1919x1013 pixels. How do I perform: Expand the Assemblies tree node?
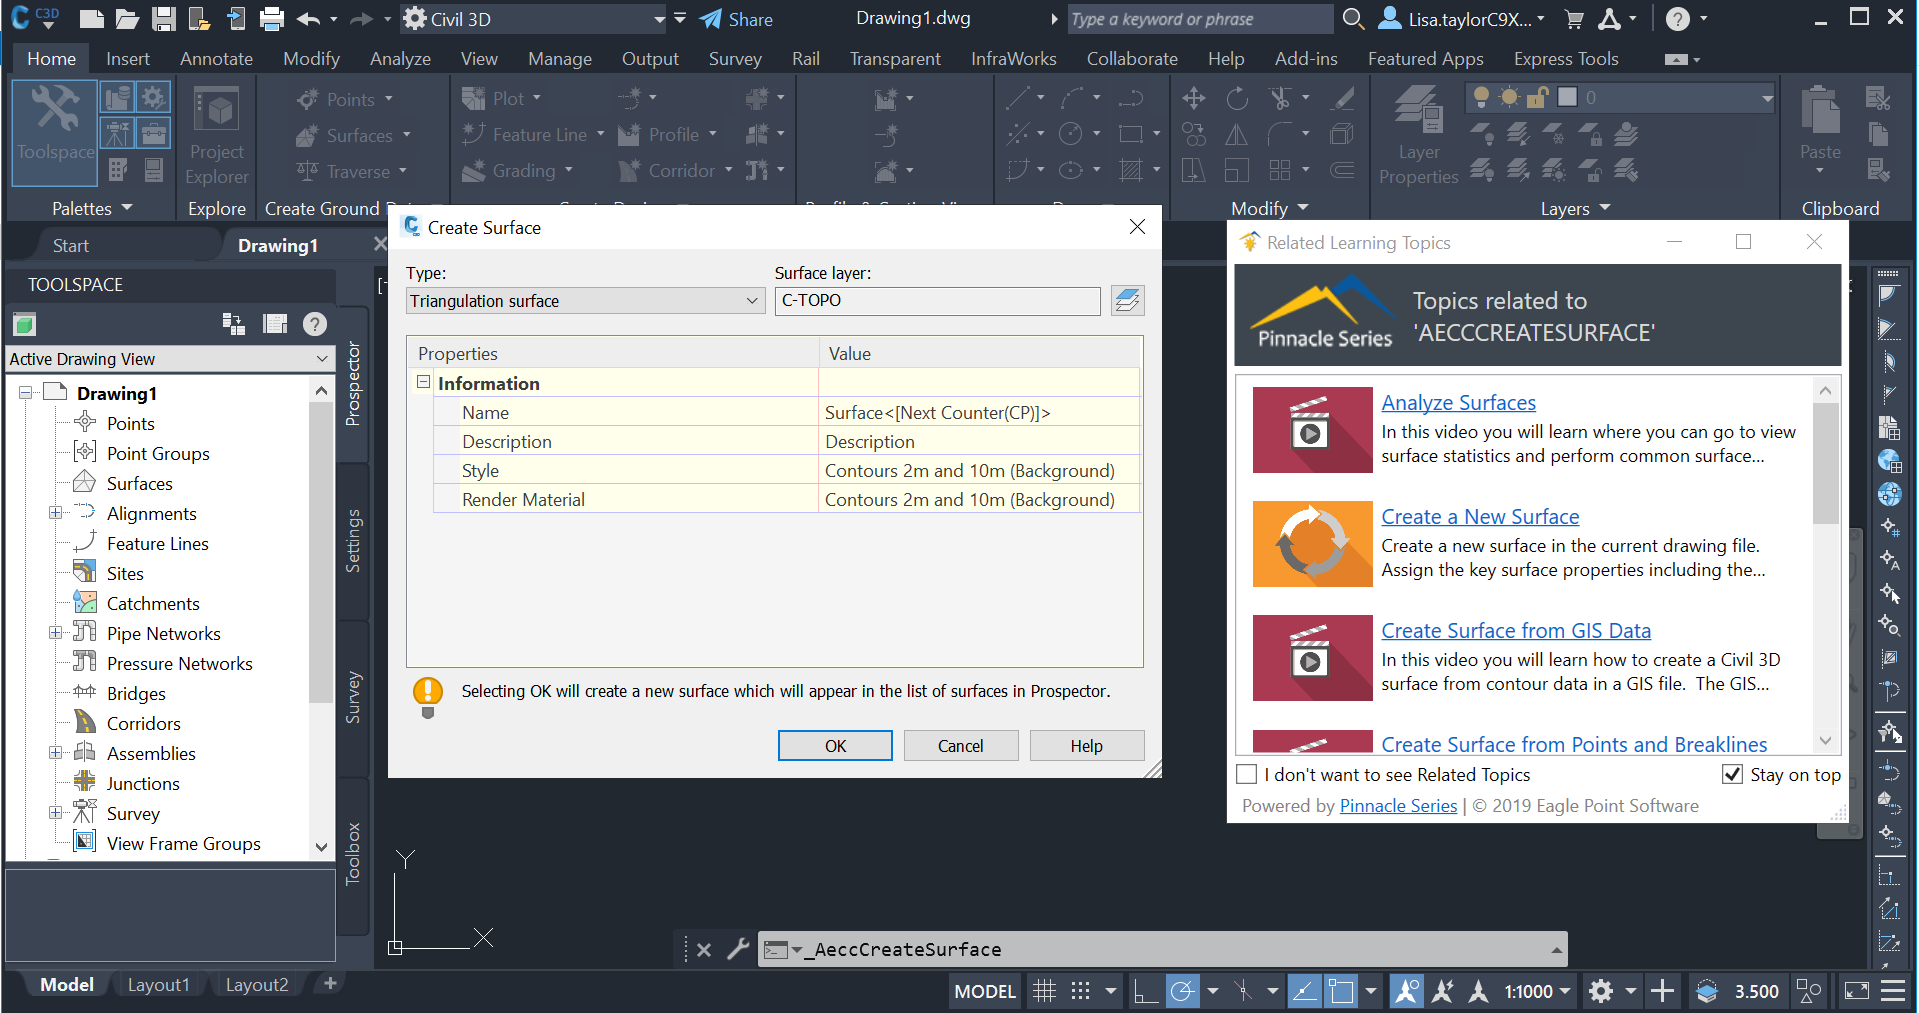[x=56, y=753]
